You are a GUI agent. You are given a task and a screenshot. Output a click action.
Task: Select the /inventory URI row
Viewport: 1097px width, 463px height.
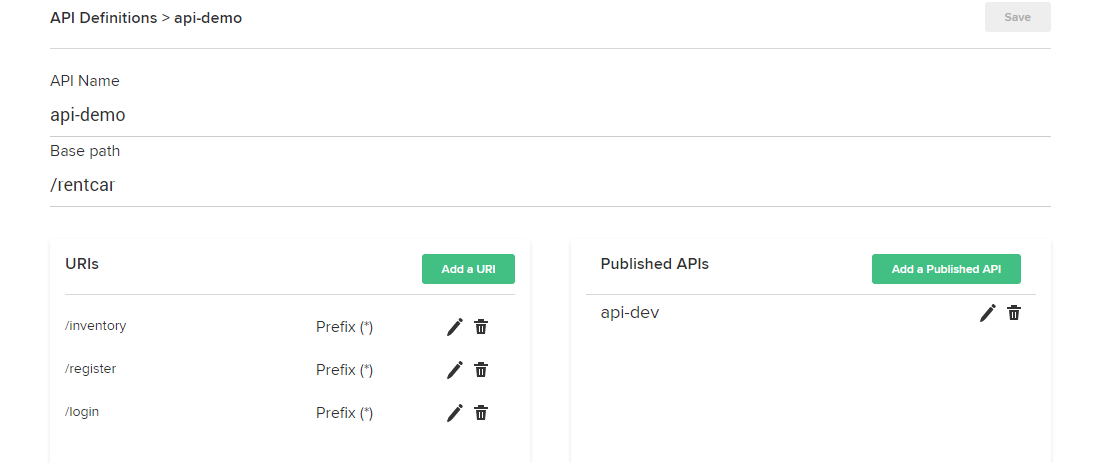[96, 326]
